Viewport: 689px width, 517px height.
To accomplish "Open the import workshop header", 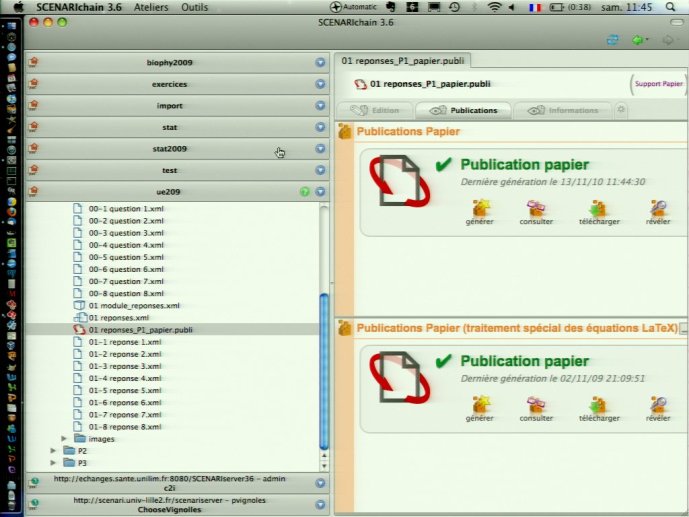I will [177, 105].
